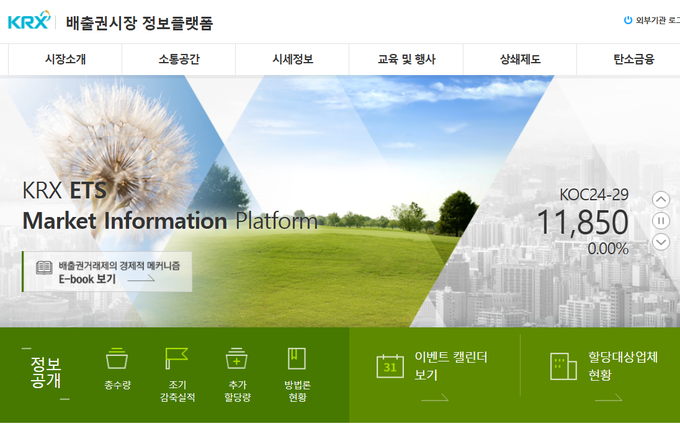Image resolution: width=680 pixels, height=434 pixels.
Task: Pause the price ticker rotation
Action: click(661, 220)
